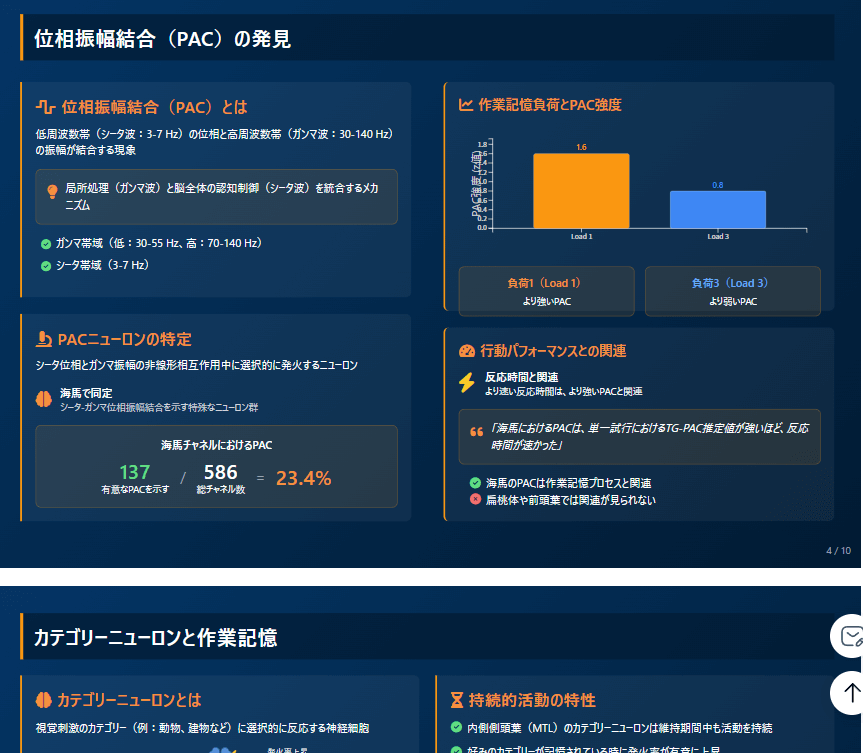Click the waveform icon beside 位相振幅結合（PAC）とは

click(45, 107)
